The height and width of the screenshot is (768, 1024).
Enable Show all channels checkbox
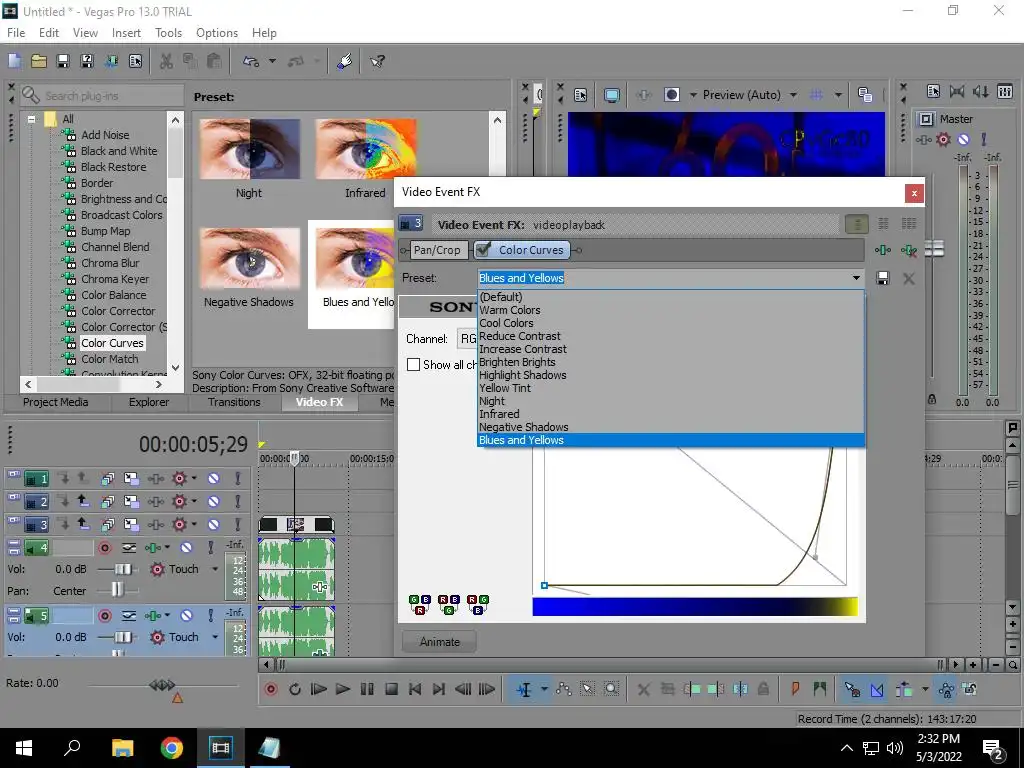[x=413, y=364]
